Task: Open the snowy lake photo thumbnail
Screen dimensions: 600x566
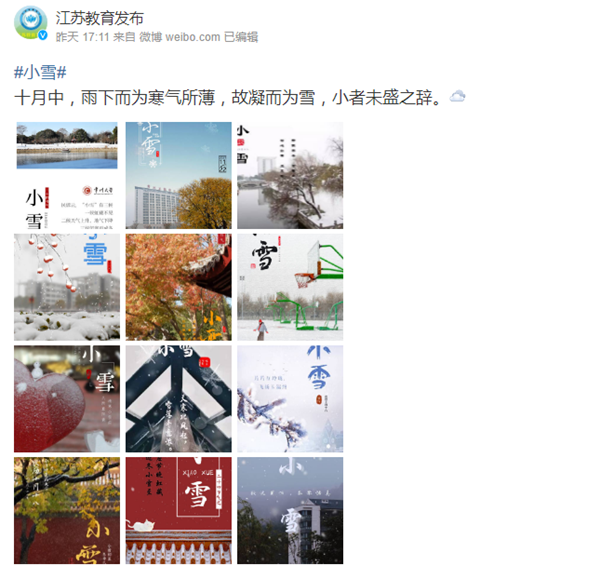Action: (67, 175)
